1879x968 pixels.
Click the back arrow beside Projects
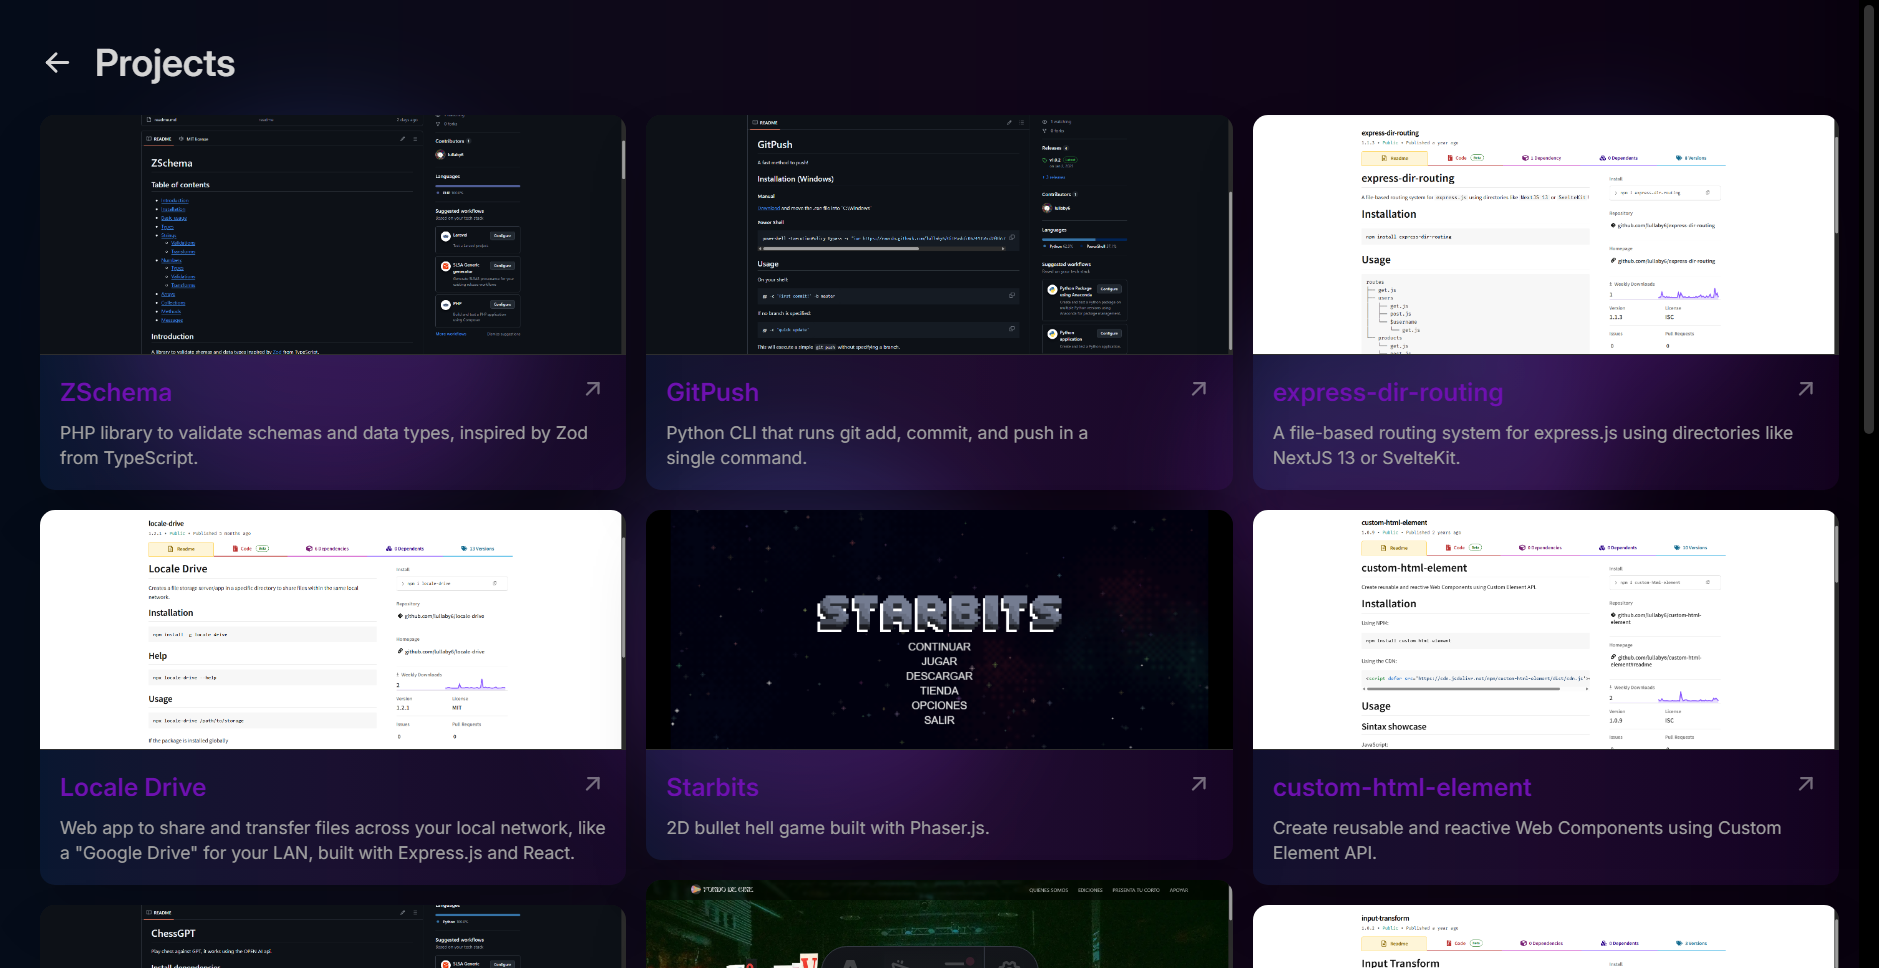pyautogui.click(x=57, y=63)
